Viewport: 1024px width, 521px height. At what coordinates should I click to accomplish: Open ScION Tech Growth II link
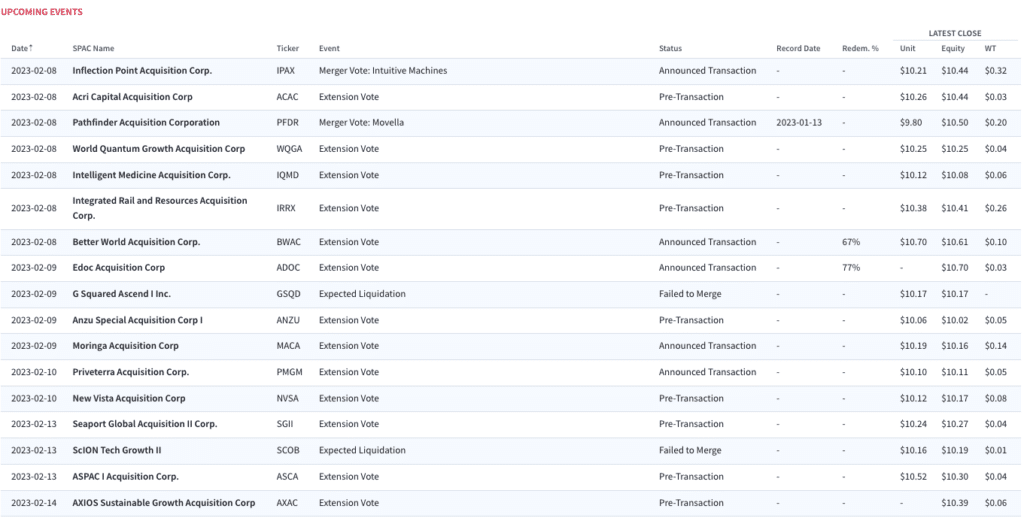[117, 450]
